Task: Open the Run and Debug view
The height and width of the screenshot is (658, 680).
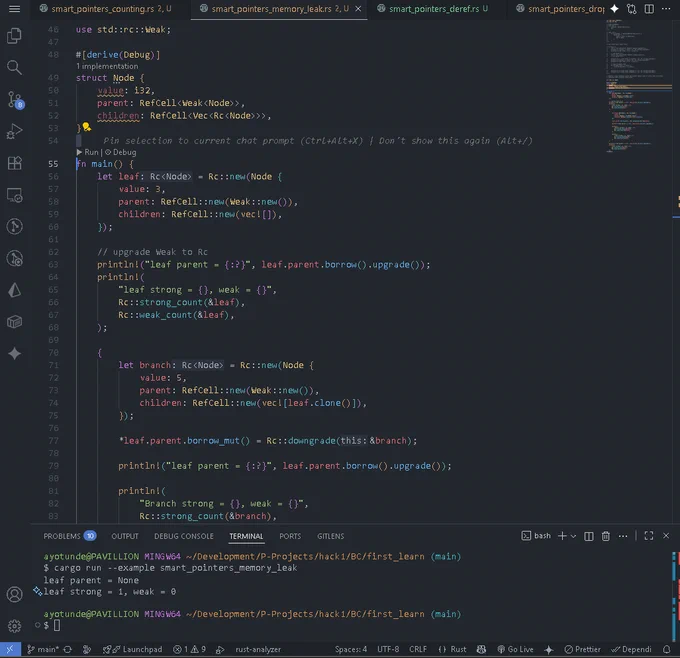Action: click(x=14, y=131)
